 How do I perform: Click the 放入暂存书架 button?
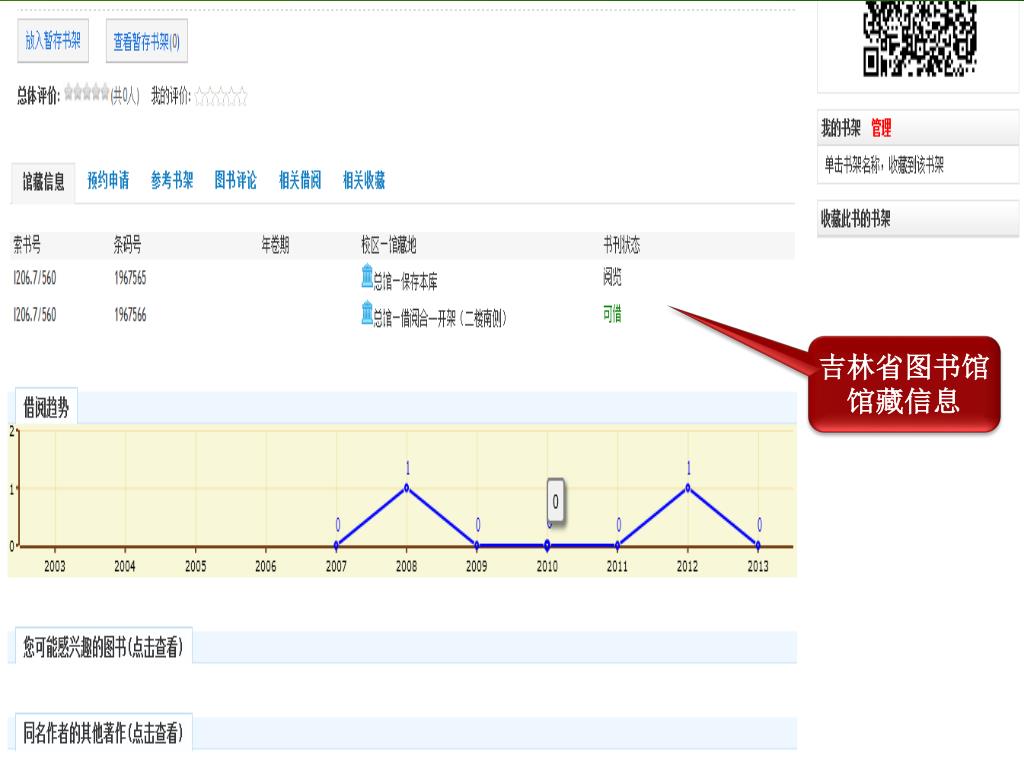(53, 41)
